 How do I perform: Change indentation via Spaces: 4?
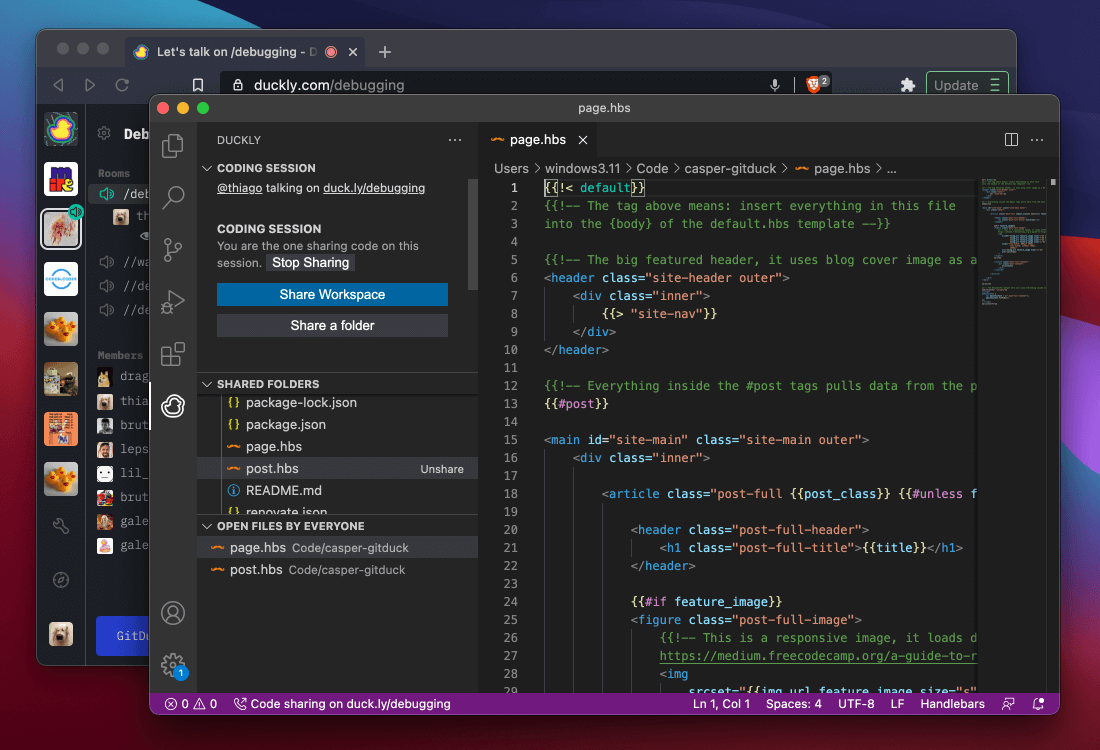[793, 704]
